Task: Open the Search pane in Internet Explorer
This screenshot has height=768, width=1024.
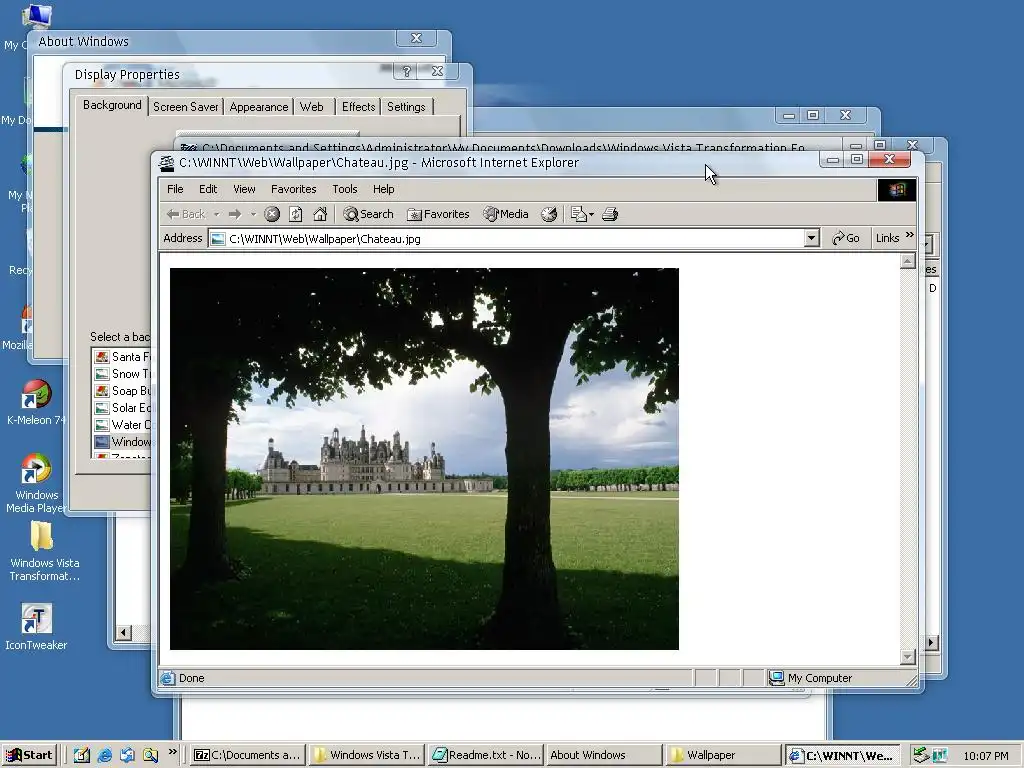Action: tap(369, 214)
